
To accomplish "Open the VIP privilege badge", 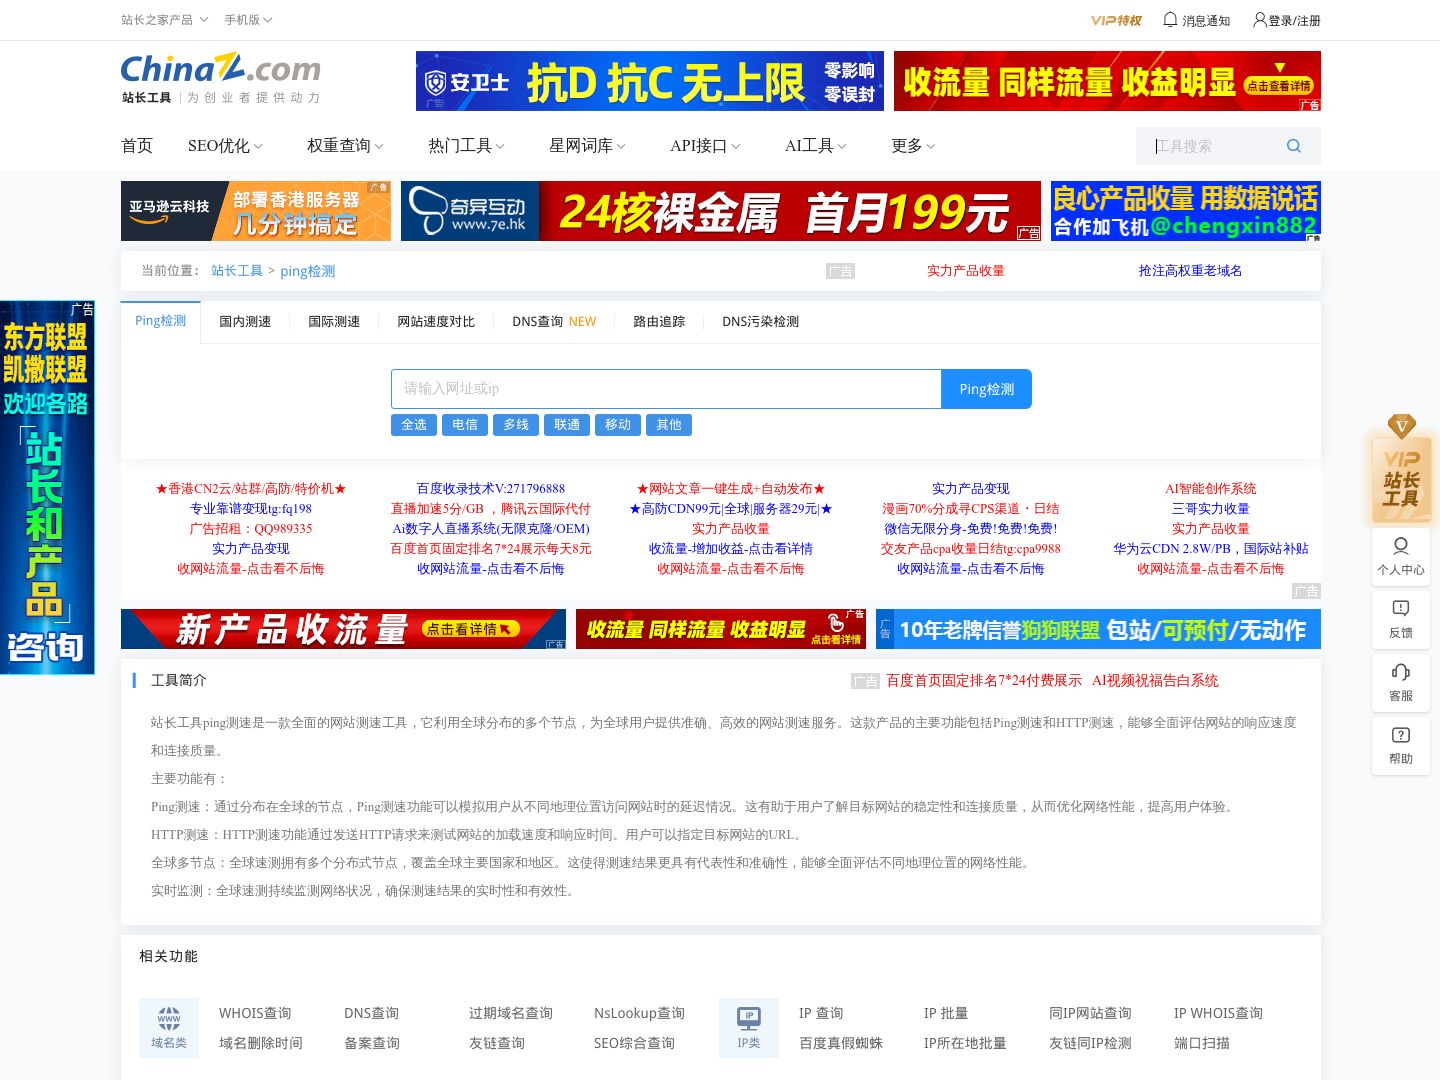I will [x=1116, y=20].
